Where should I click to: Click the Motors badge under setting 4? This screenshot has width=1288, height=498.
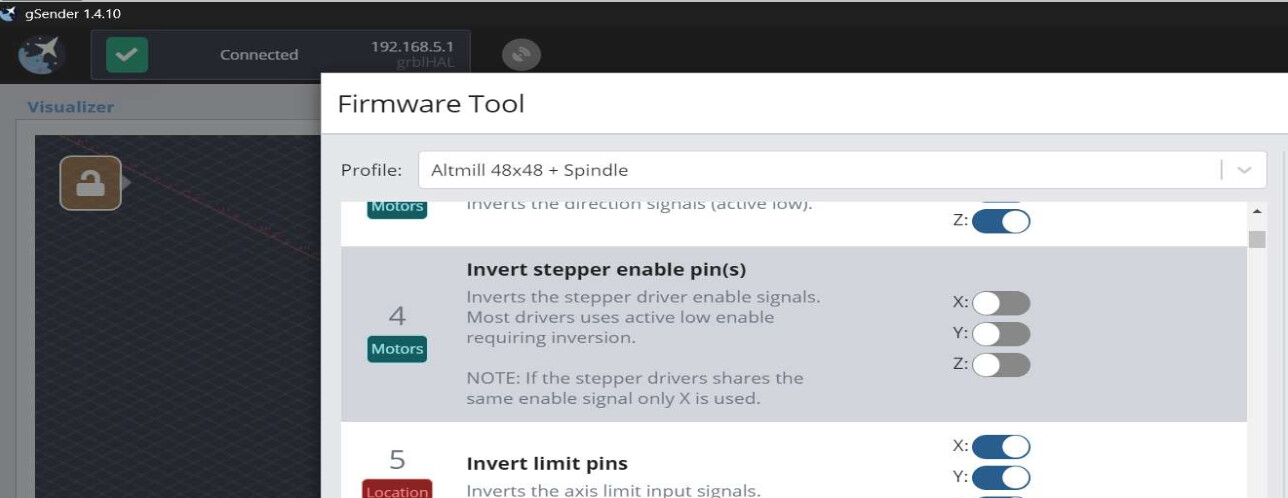coord(397,349)
